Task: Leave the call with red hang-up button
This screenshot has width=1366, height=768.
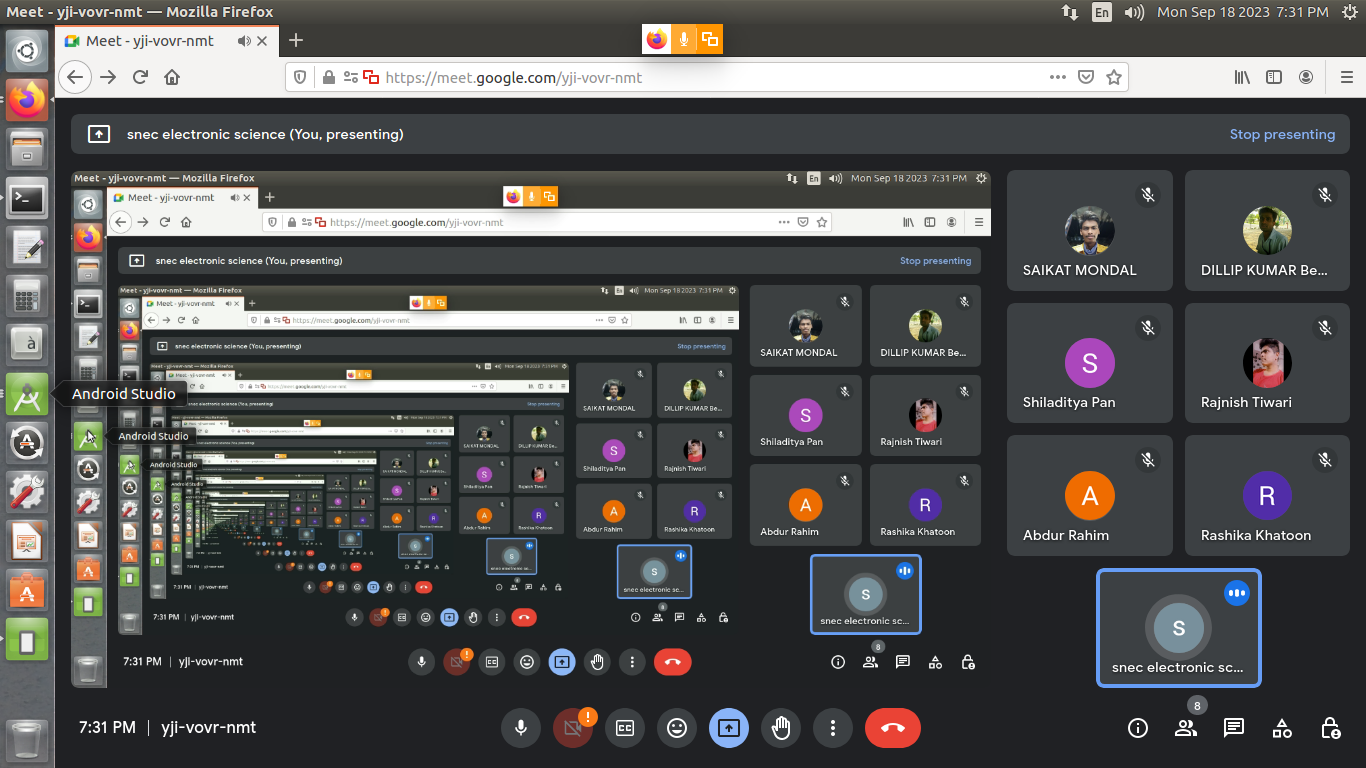Action: pos(893,728)
